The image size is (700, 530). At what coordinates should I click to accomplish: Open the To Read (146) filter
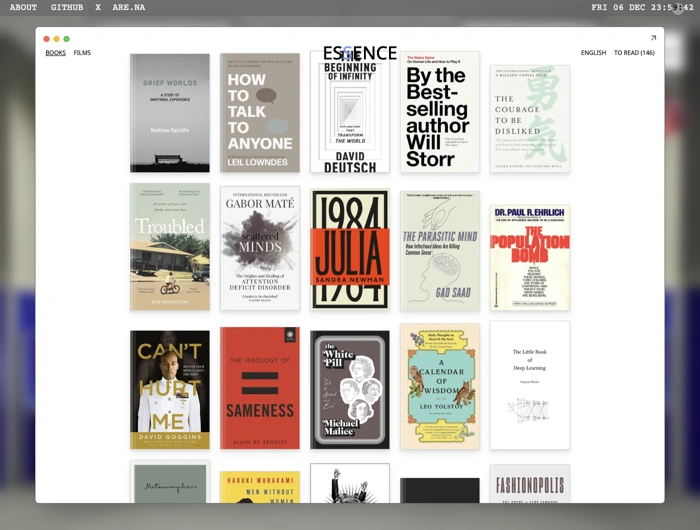[x=634, y=53]
